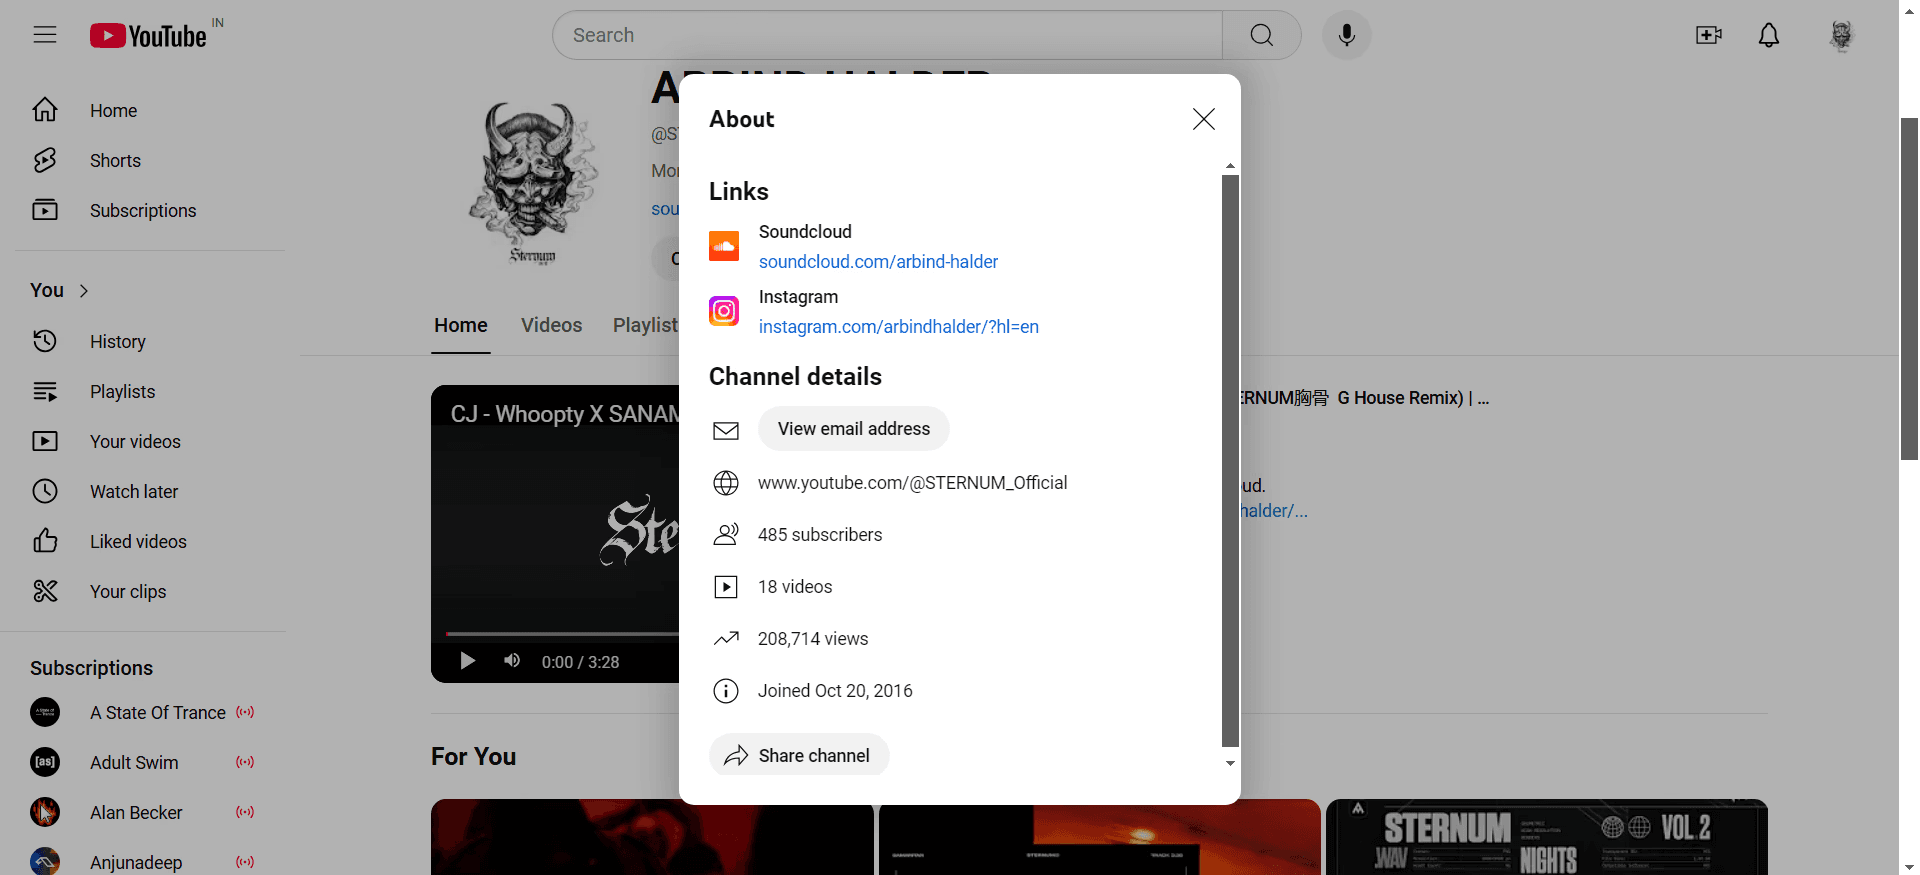Click the page vertical scrollbar thumb
1920x875 pixels.
tap(1909, 289)
